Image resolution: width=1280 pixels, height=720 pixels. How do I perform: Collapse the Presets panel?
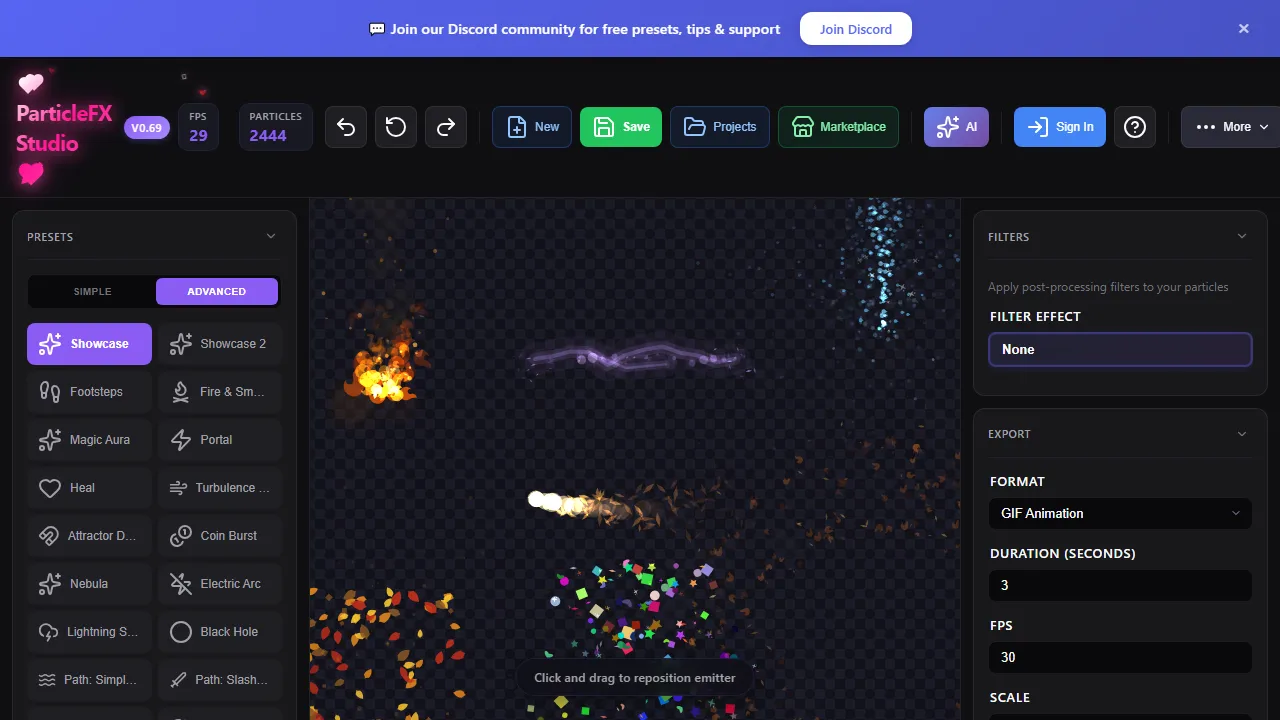pyautogui.click(x=270, y=236)
